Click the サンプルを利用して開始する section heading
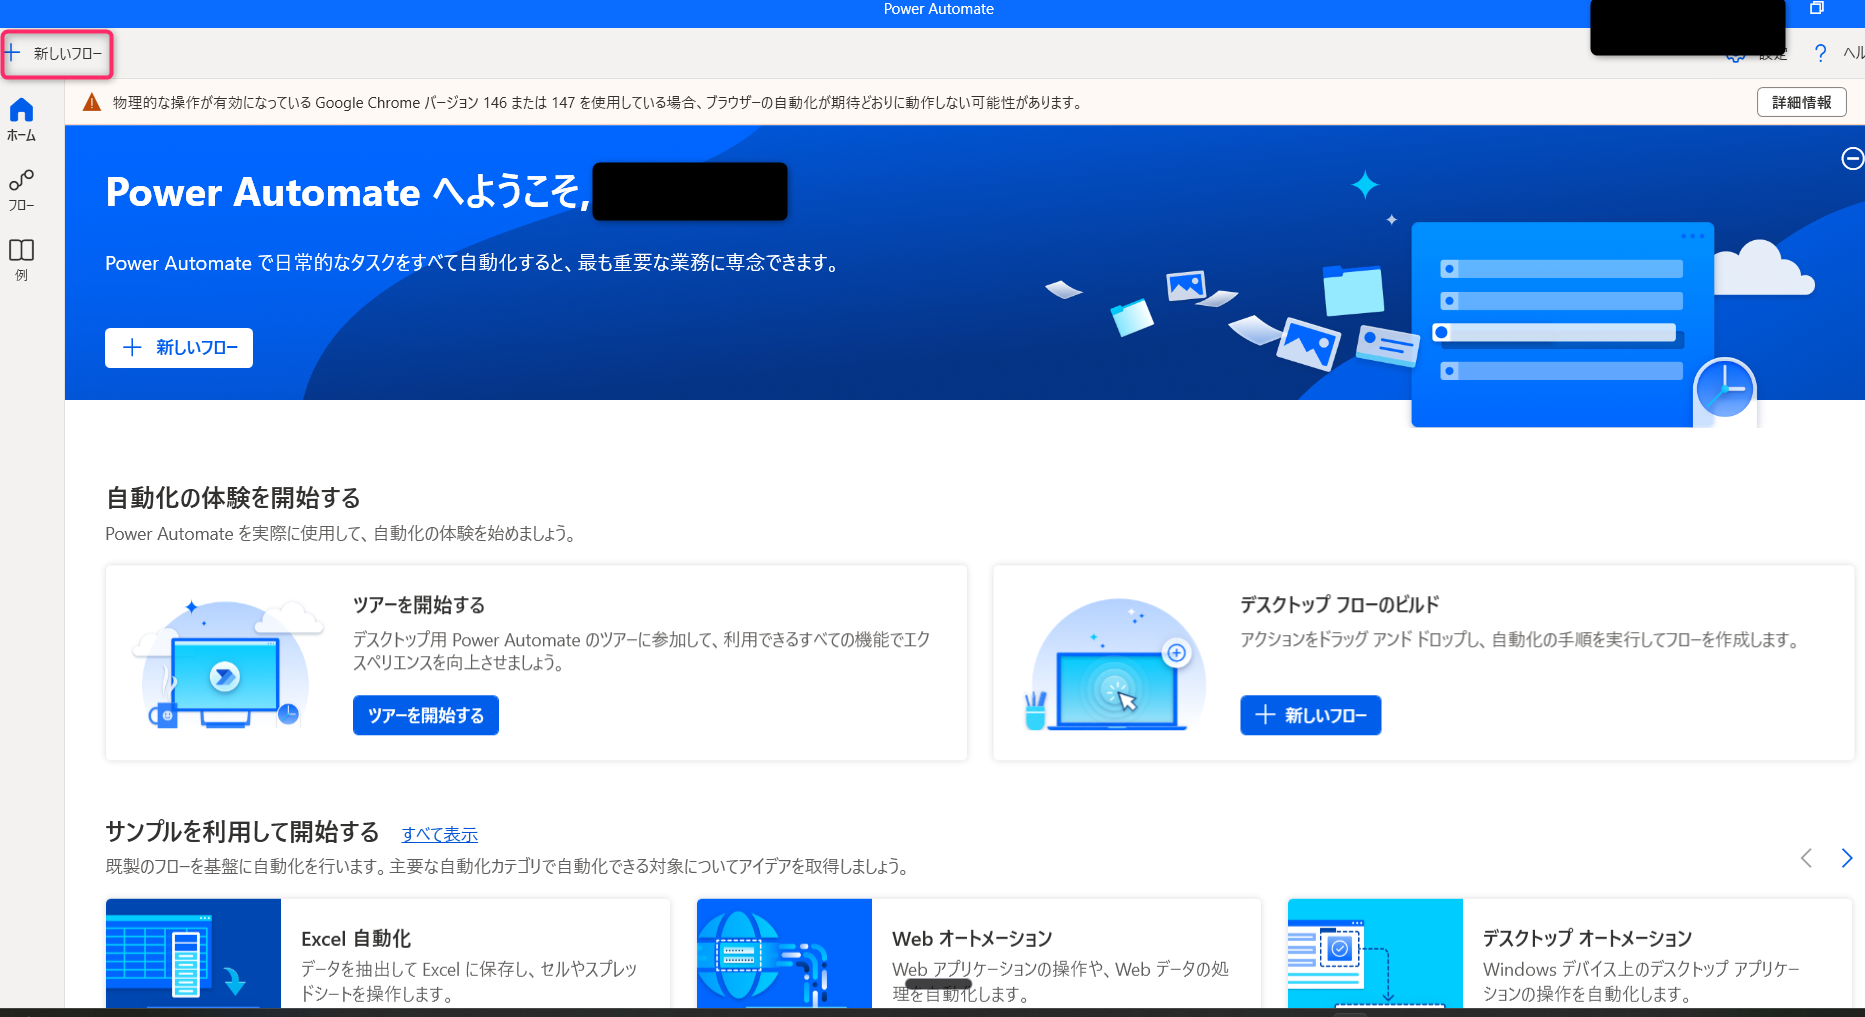 click(242, 832)
